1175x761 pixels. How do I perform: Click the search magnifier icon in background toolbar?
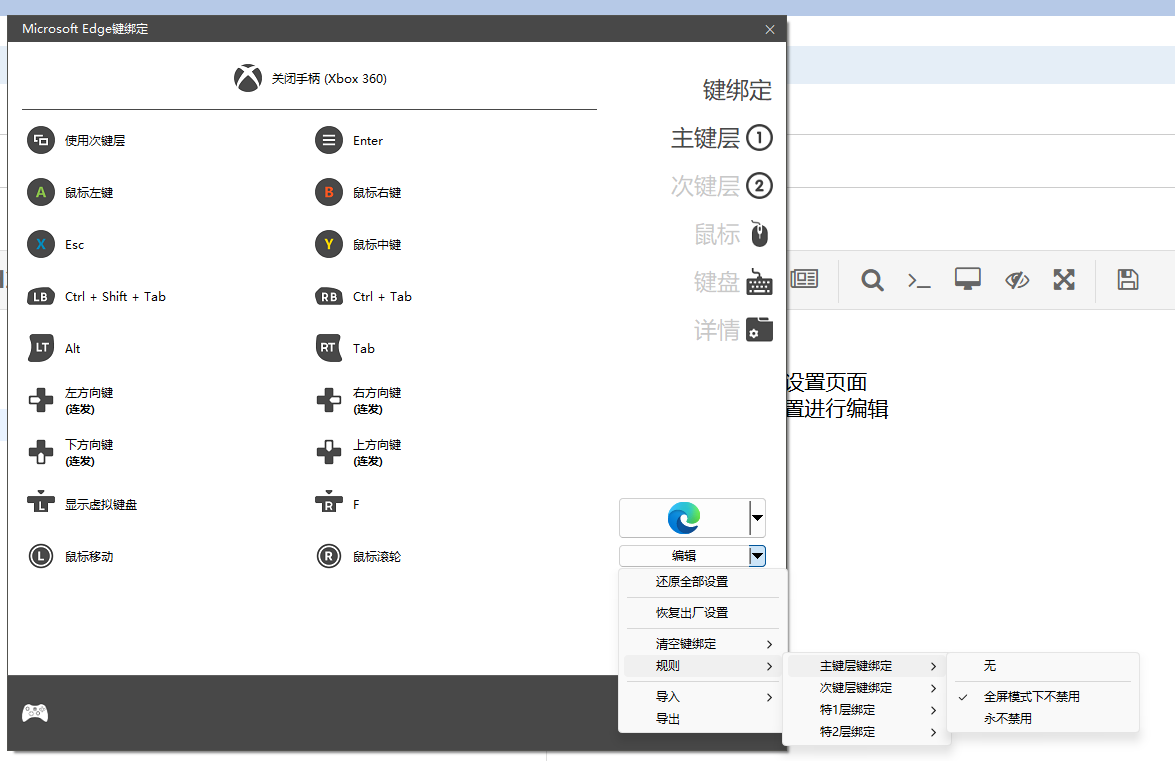click(x=872, y=280)
